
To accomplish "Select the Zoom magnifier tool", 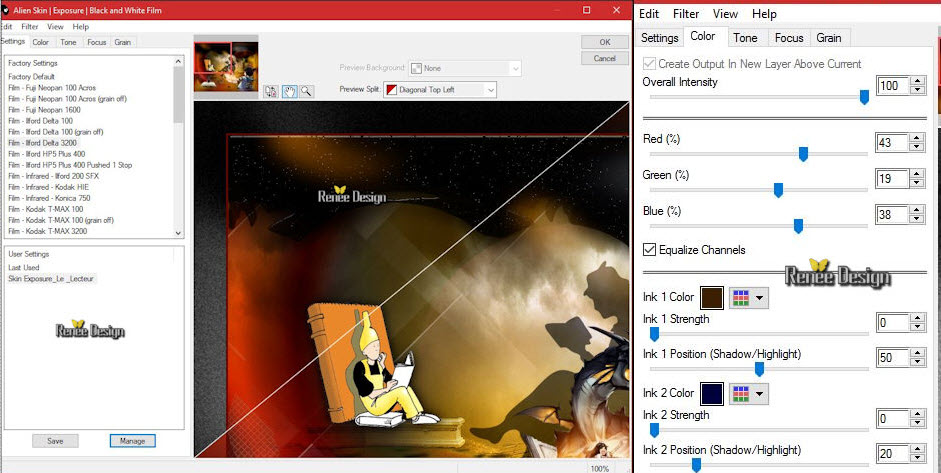I will 306,91.
